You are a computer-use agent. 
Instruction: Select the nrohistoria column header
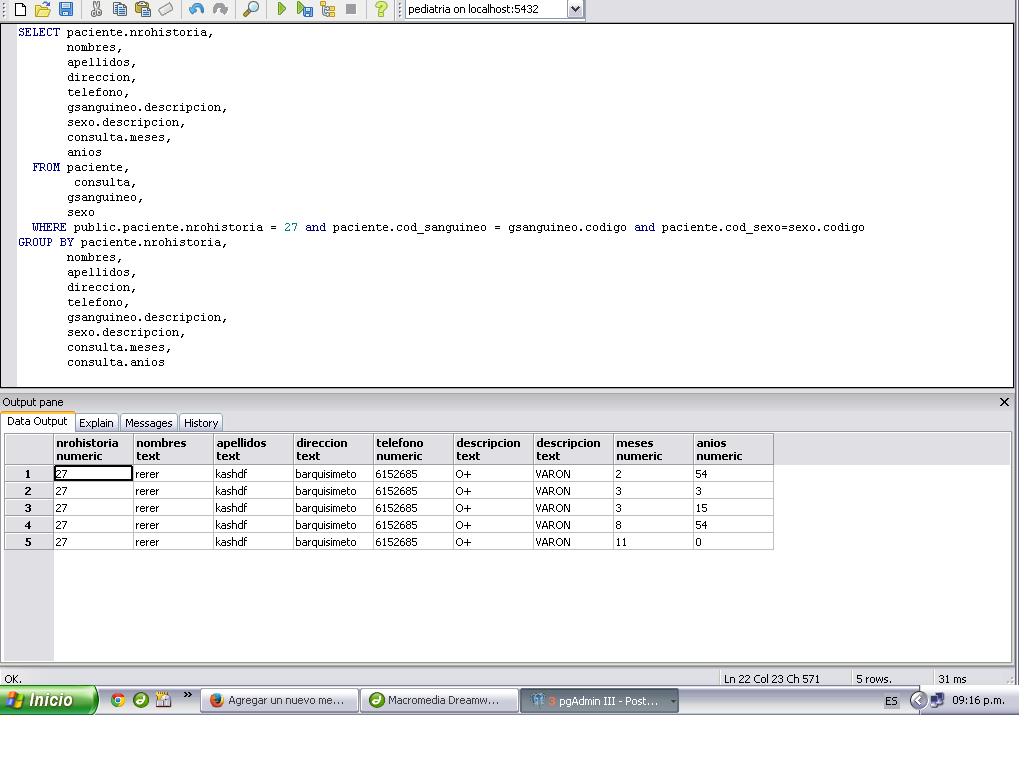tap(93, 449)
